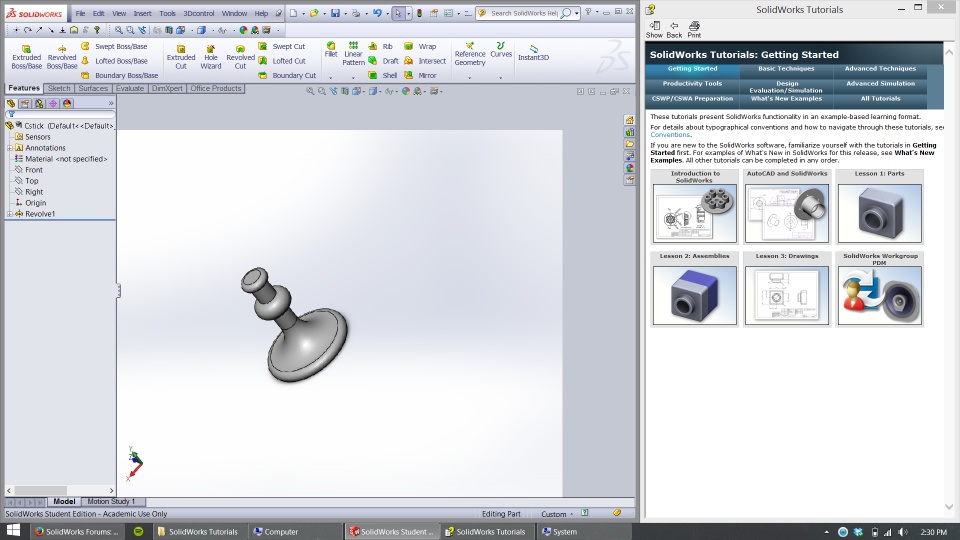Expand the Revolve1 tree node
This screenshot has width=960, height=540.
[10, 214]
